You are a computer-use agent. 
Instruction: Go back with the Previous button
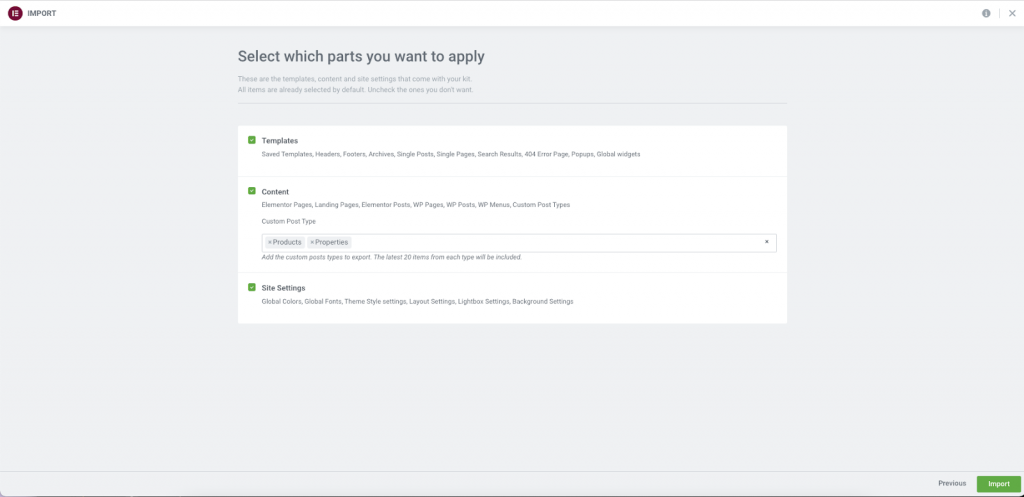coord(951,483)
